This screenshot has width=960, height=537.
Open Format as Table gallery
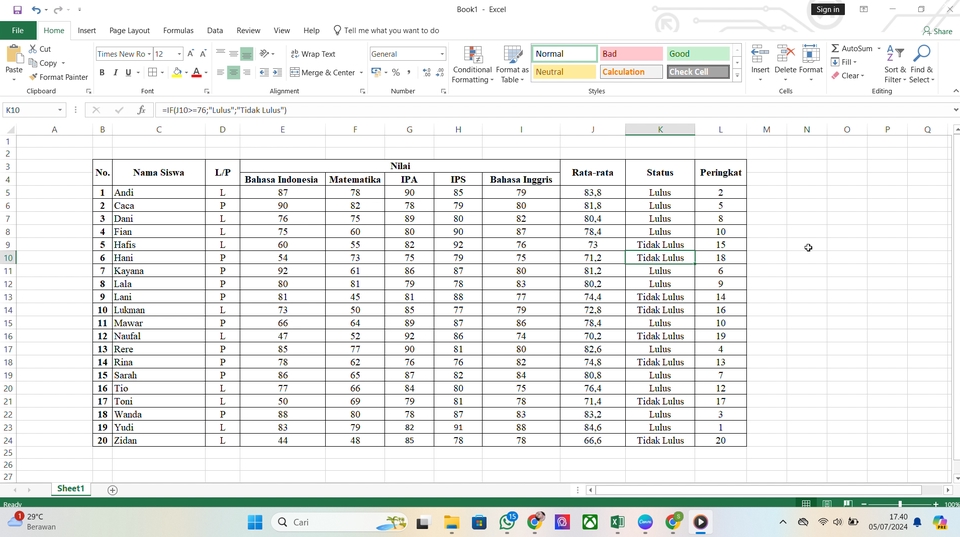click(512, 64)
